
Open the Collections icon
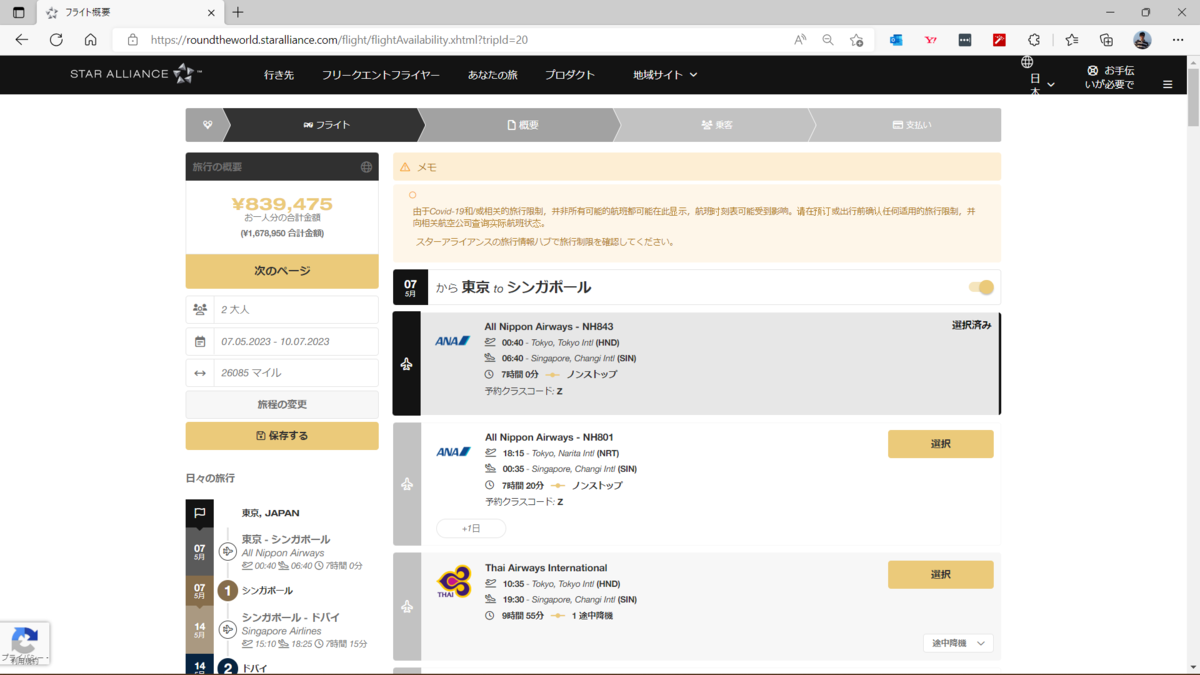click(x=1106, y=40)
